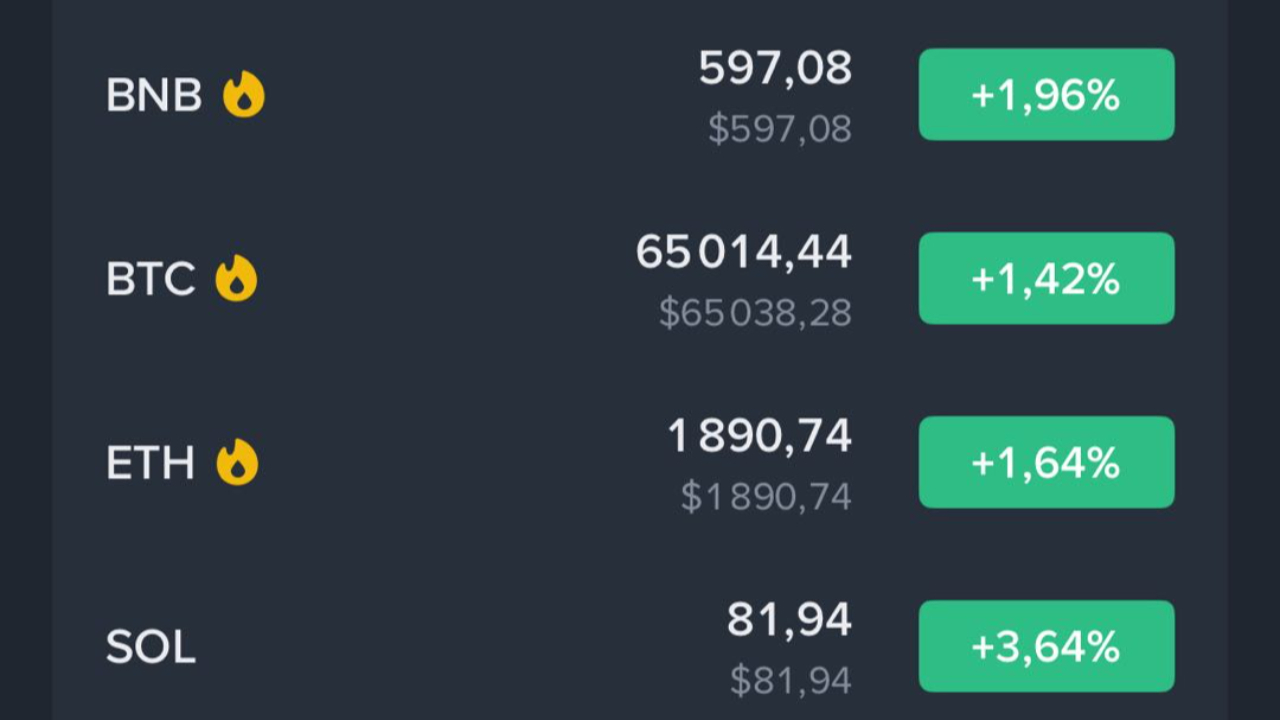The width and height of the screenshot is (1280, 720).
Task: Tap the gray $597,08 dollar price
Action: 780,129
